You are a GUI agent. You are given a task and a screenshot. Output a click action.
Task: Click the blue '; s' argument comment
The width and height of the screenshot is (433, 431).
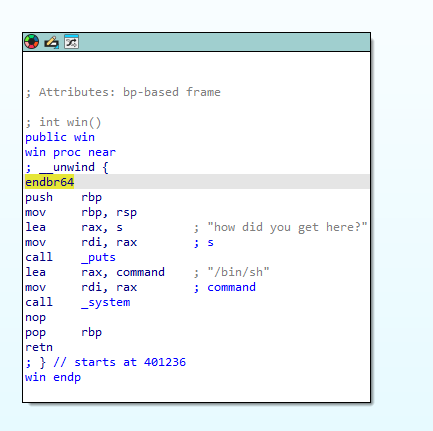pos(204,242)
